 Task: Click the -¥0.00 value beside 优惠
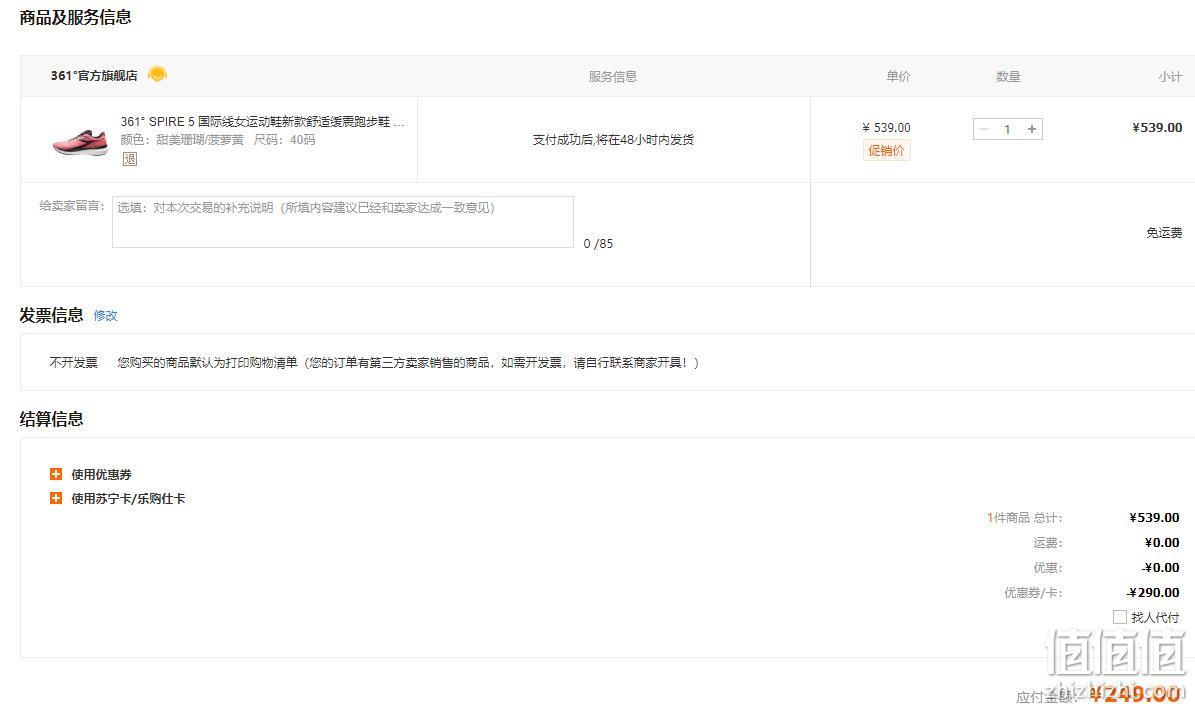[x=1161, y=568]
